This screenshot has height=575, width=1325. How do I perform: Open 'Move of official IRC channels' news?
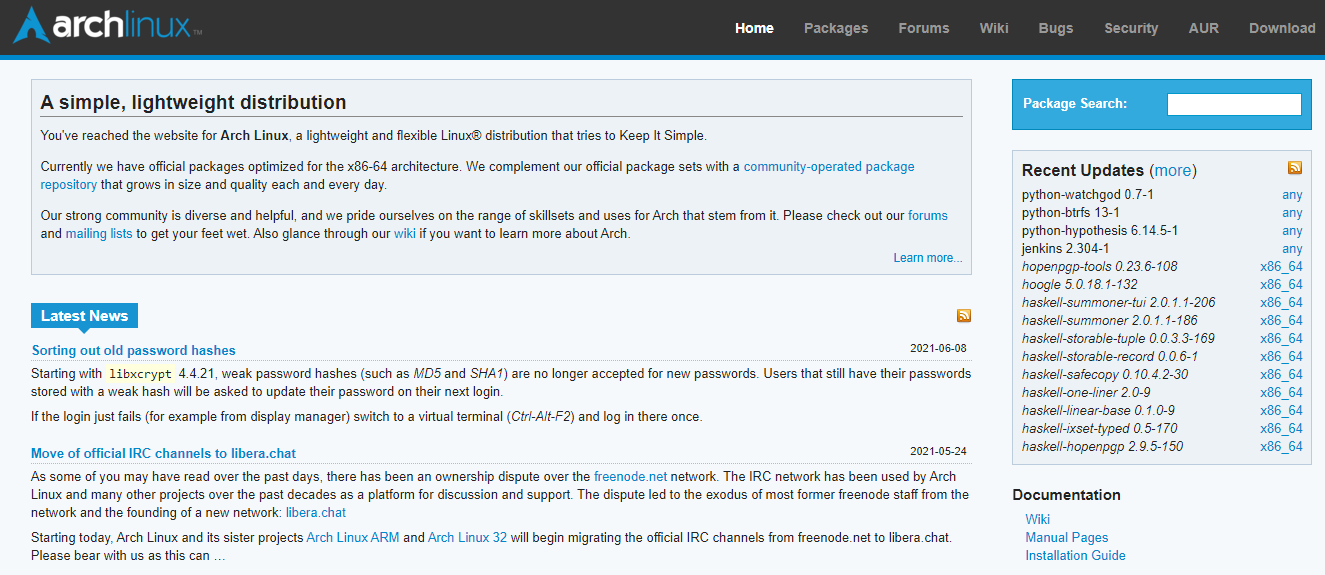tap(163, 454)
